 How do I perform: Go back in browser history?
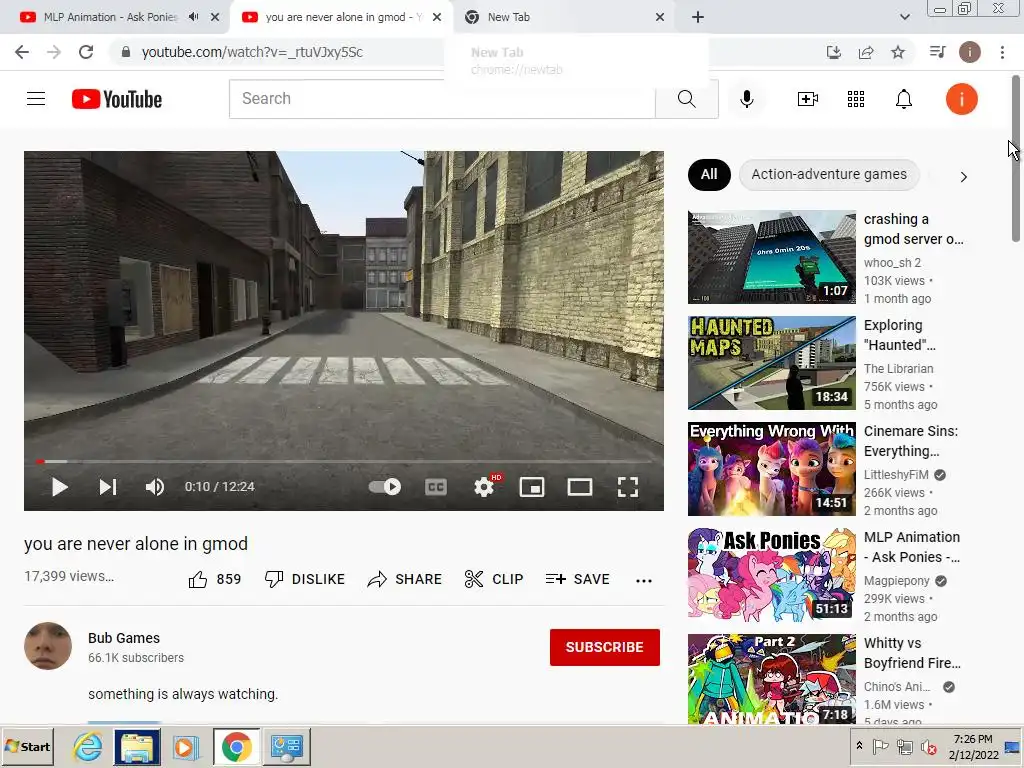[22, 52]
